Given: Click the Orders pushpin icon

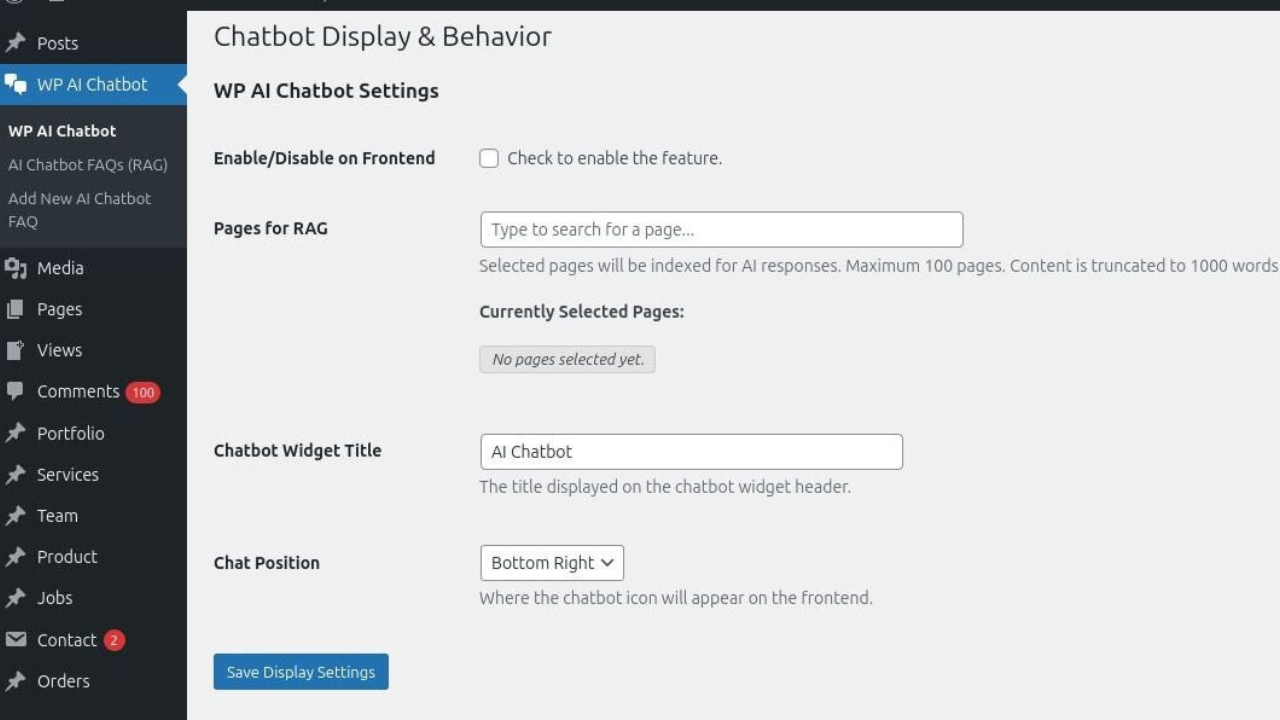Looking at the screenshot, I should point(15,681).
